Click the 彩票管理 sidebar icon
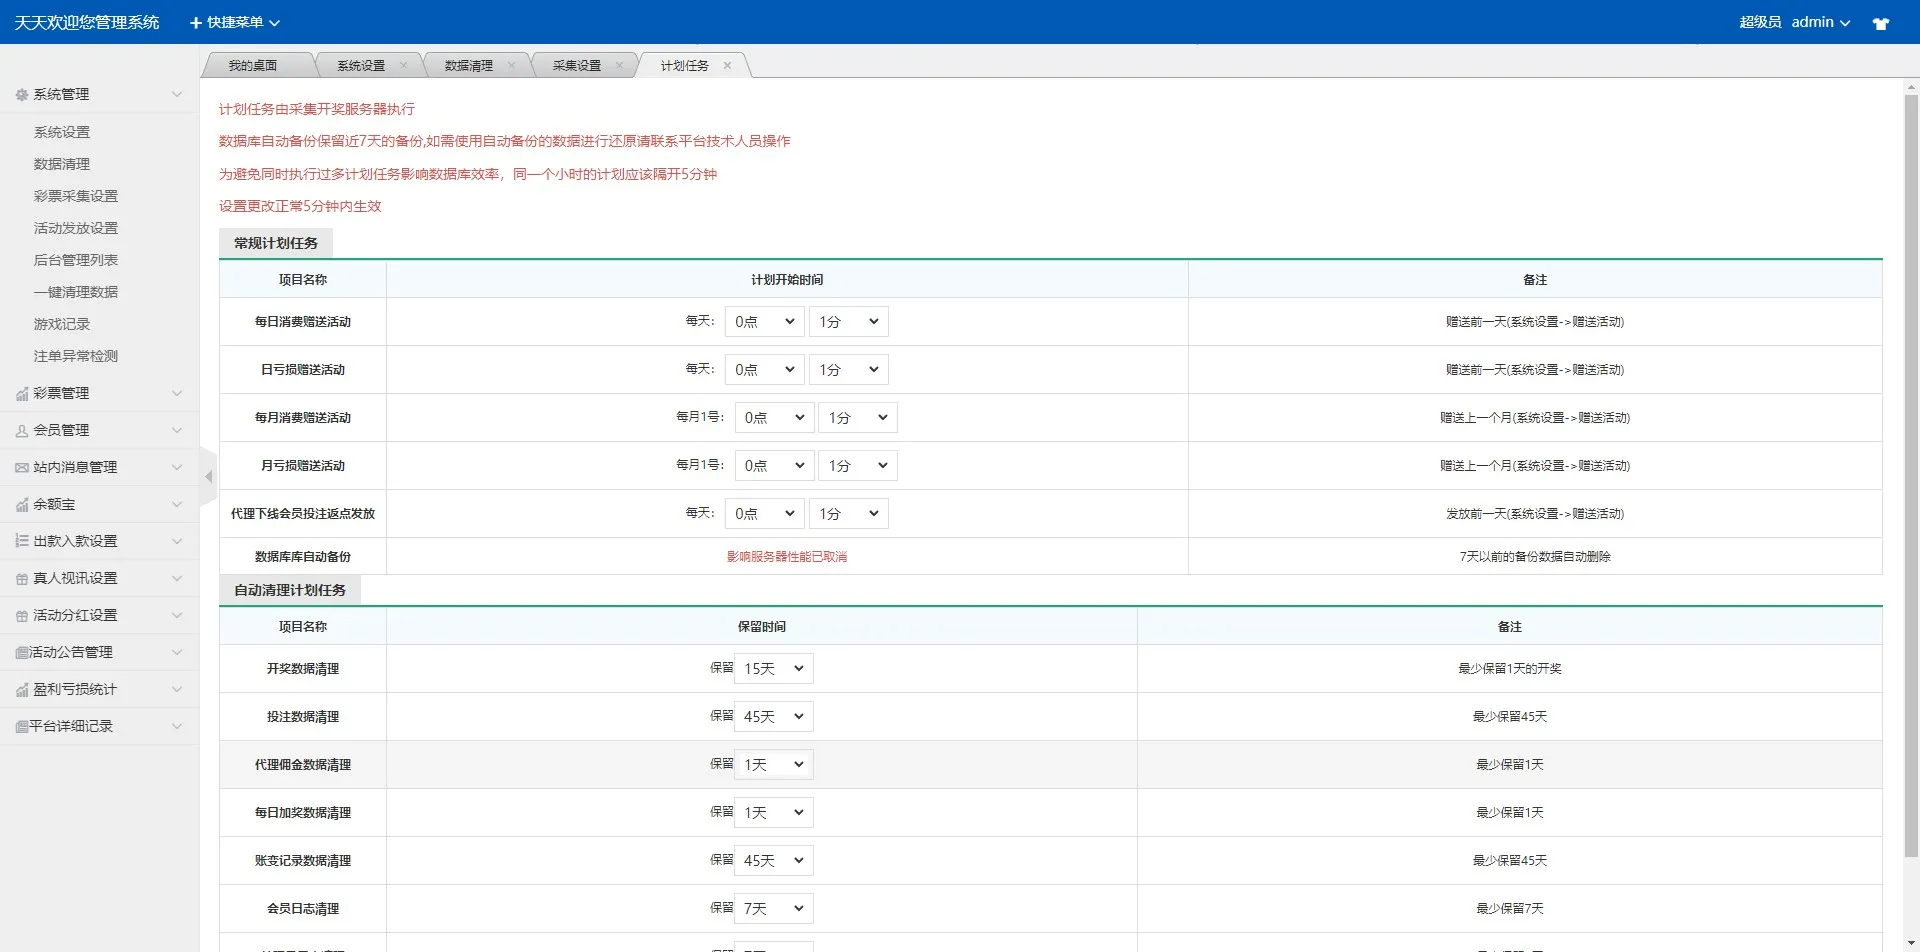Viewport: 1920px width, 952px height. [20, 393]
